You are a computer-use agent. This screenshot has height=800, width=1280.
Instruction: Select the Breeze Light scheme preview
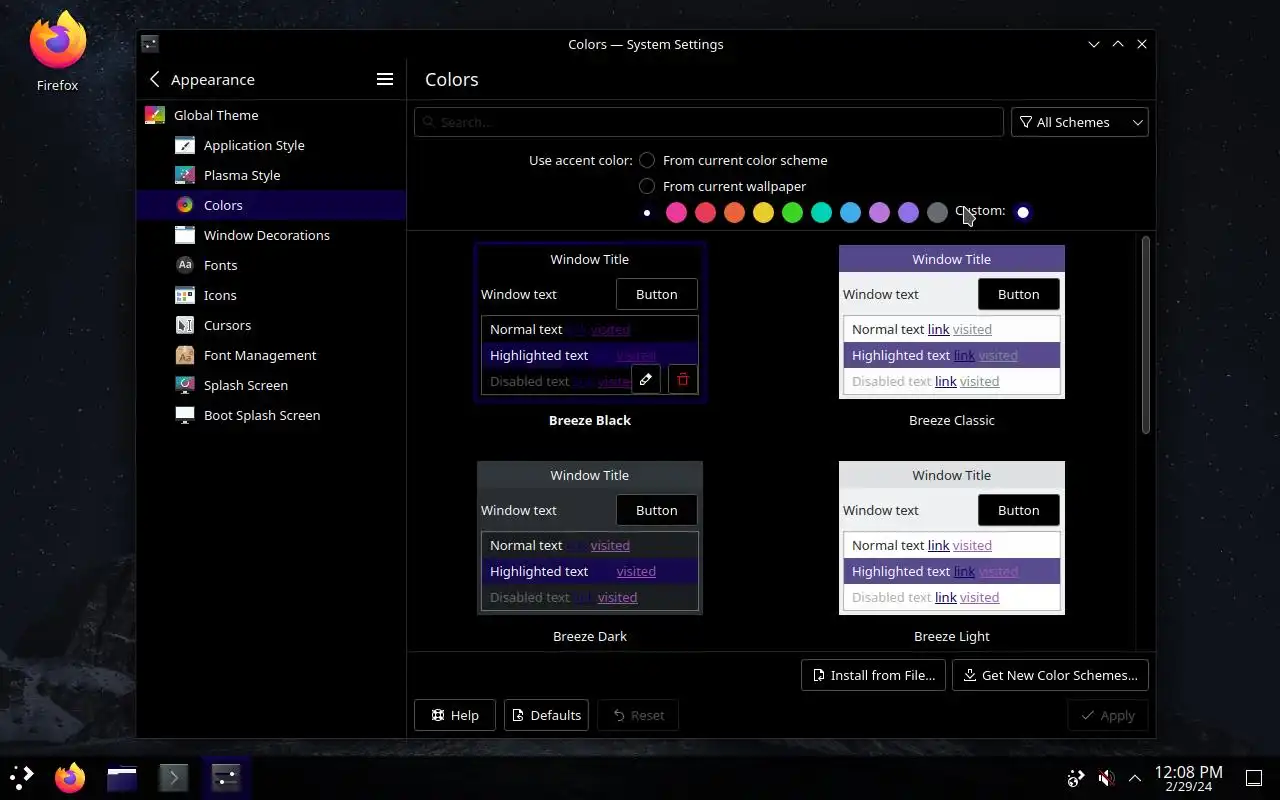point(952,538)
